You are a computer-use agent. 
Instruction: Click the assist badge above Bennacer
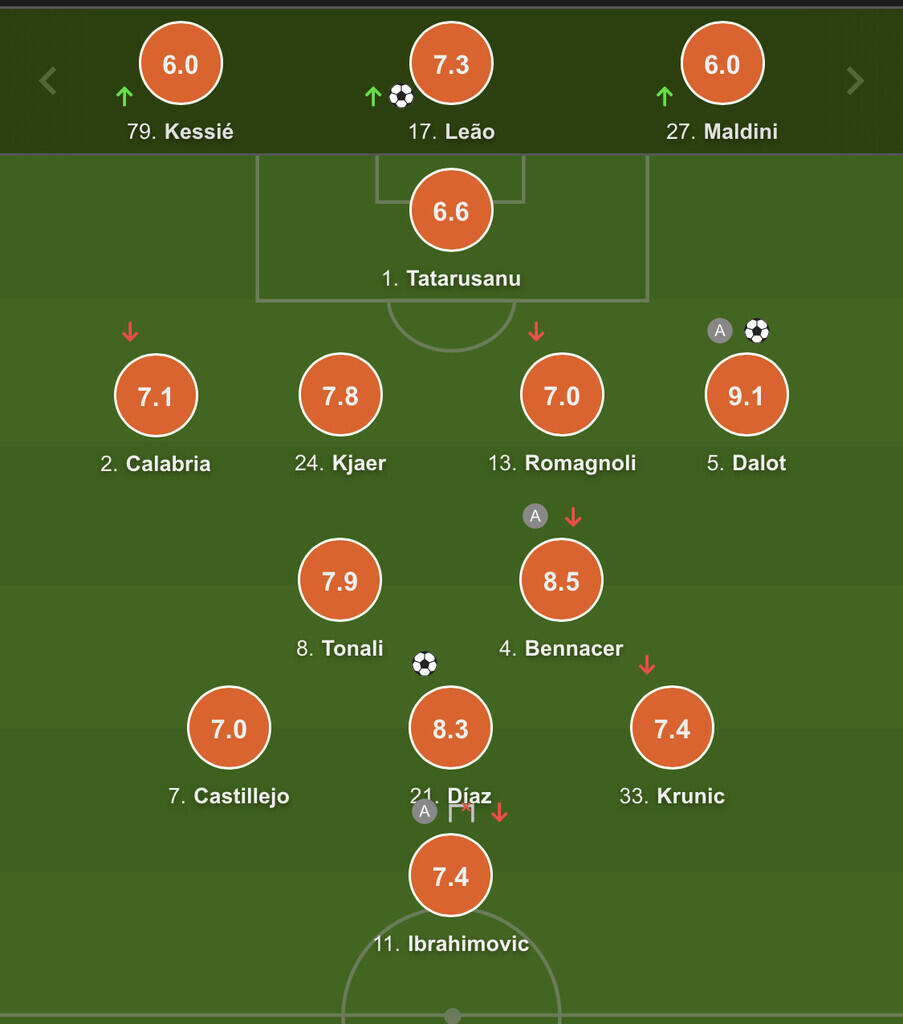click(x=536, y=516)
